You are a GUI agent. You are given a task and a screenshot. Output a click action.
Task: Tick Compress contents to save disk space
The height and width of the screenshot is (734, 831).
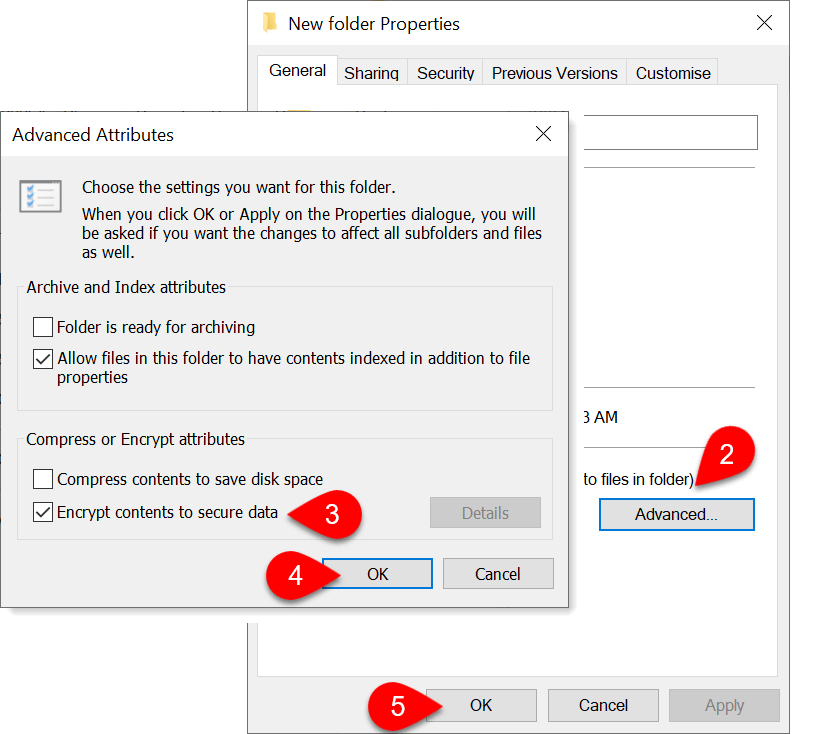tap(42, 479)
